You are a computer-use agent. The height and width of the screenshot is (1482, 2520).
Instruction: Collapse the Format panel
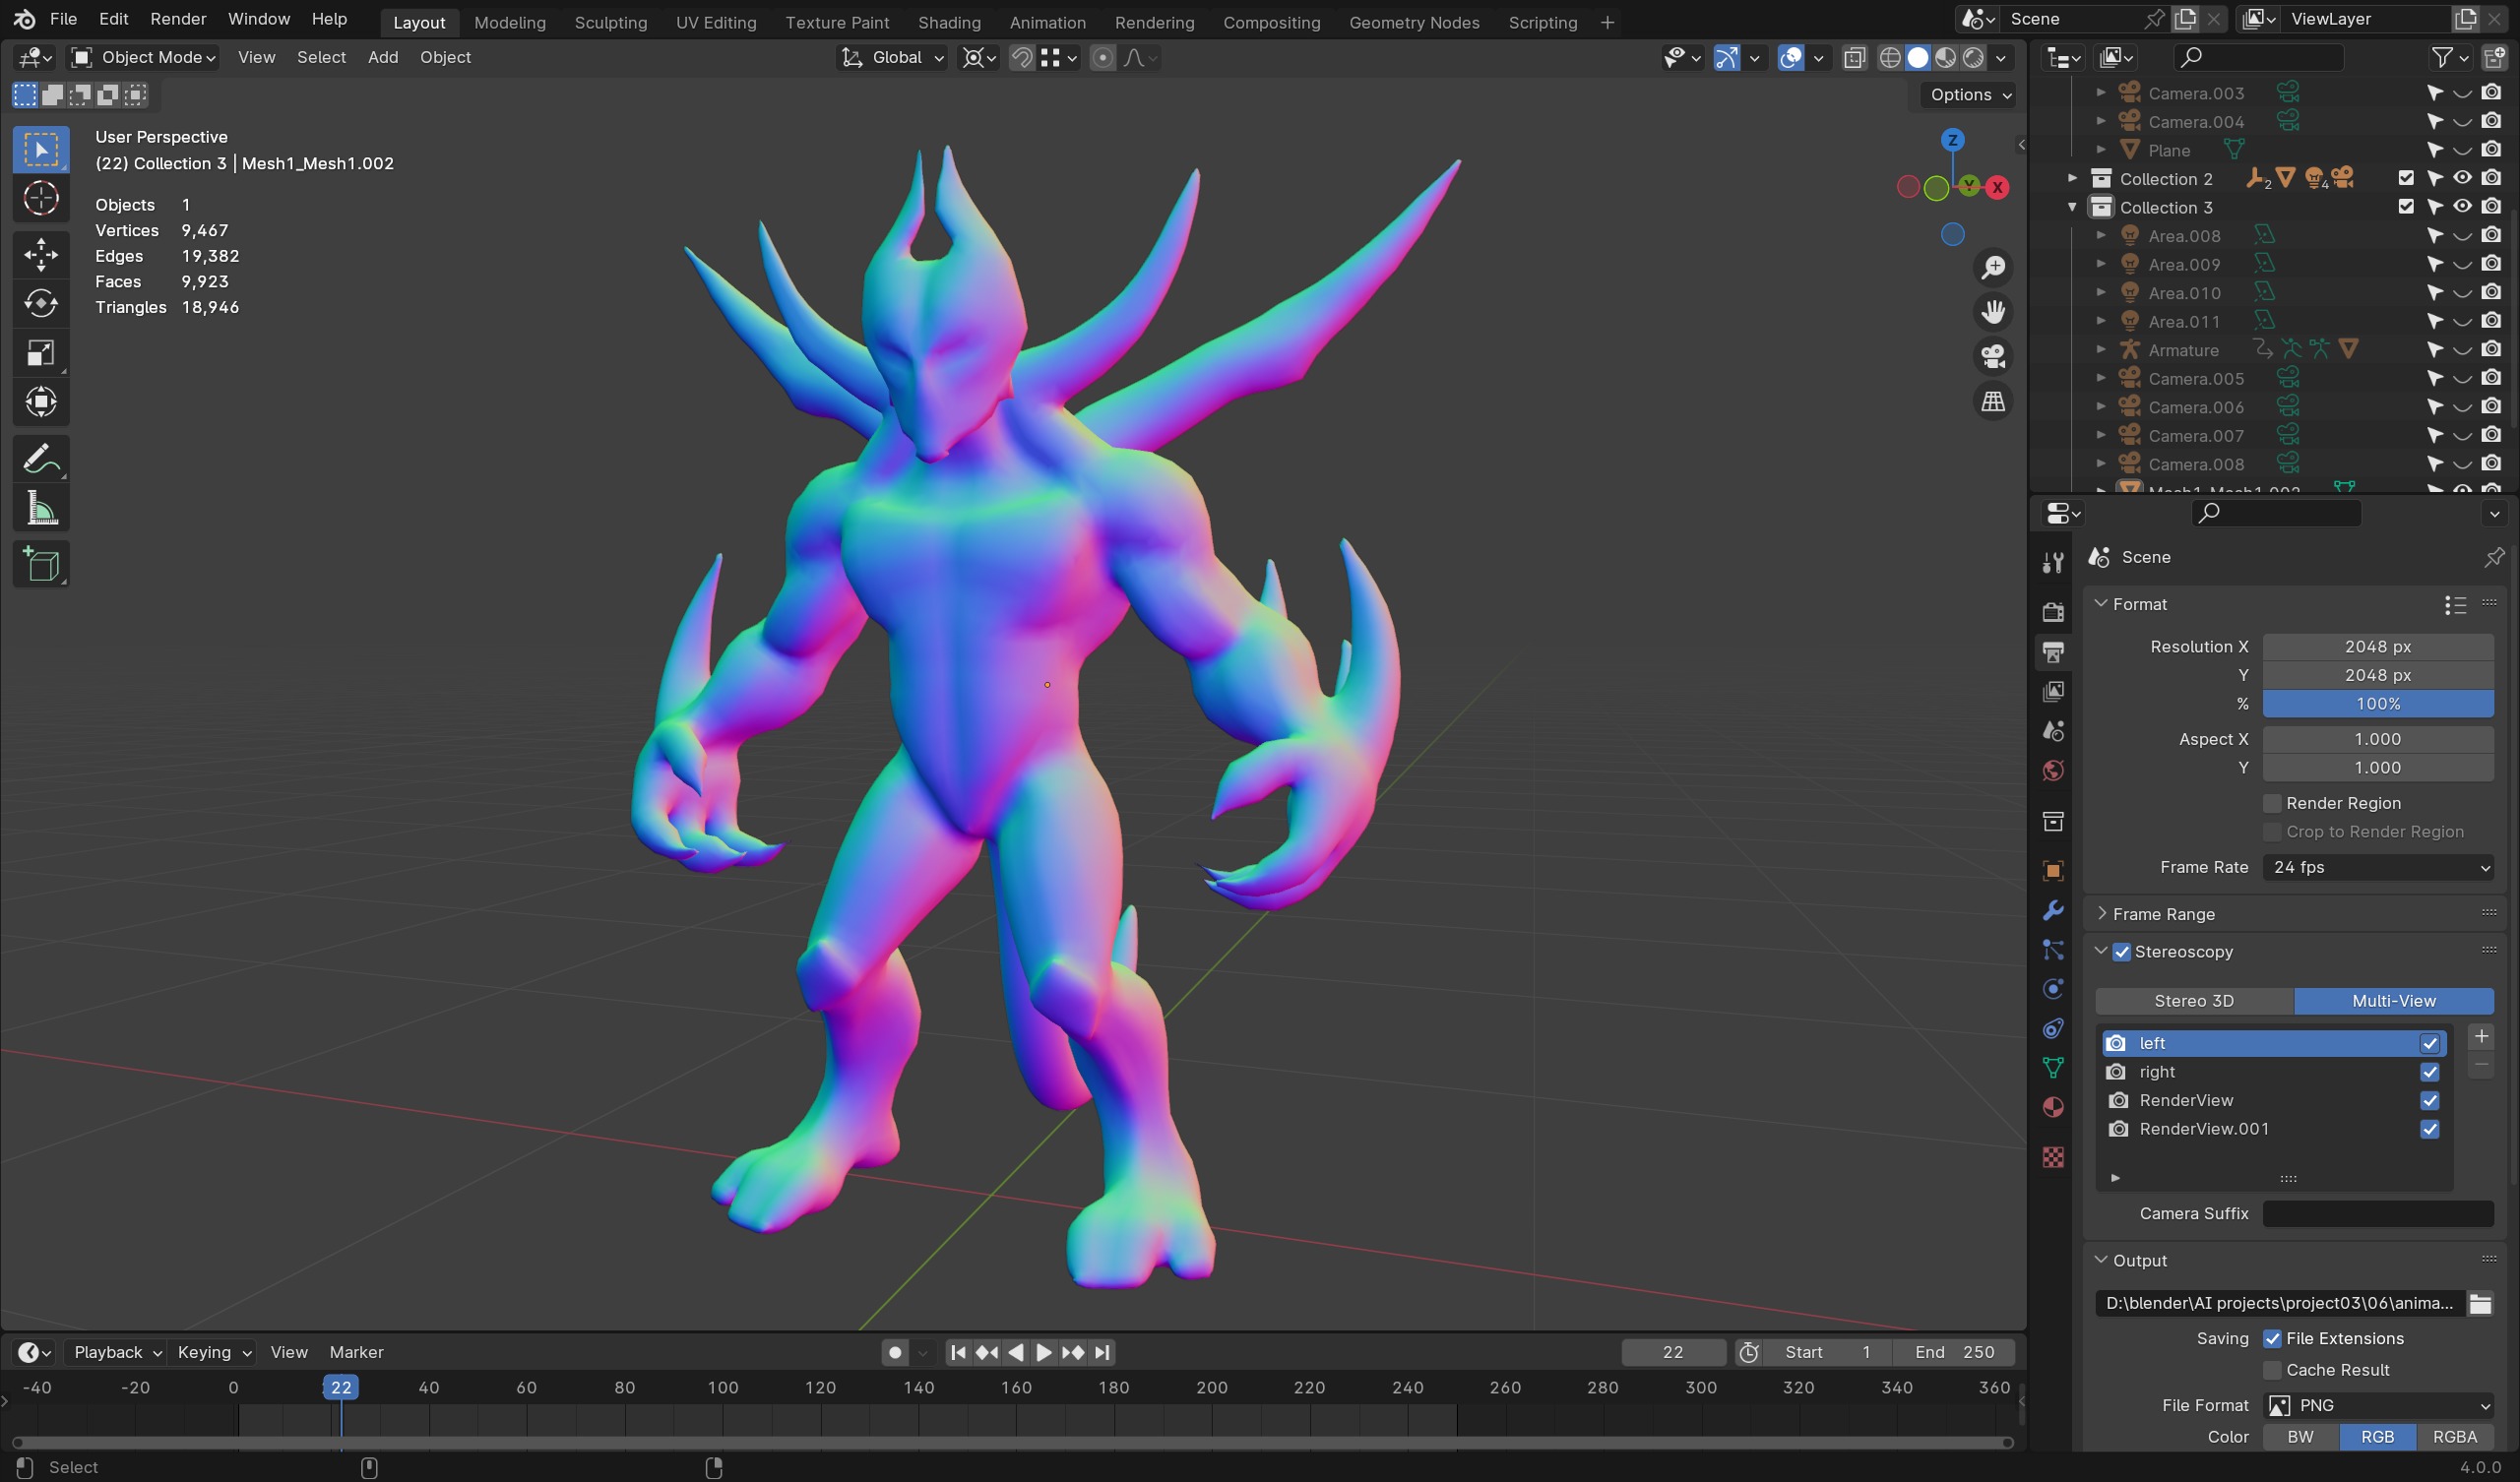coord(2131,604)
